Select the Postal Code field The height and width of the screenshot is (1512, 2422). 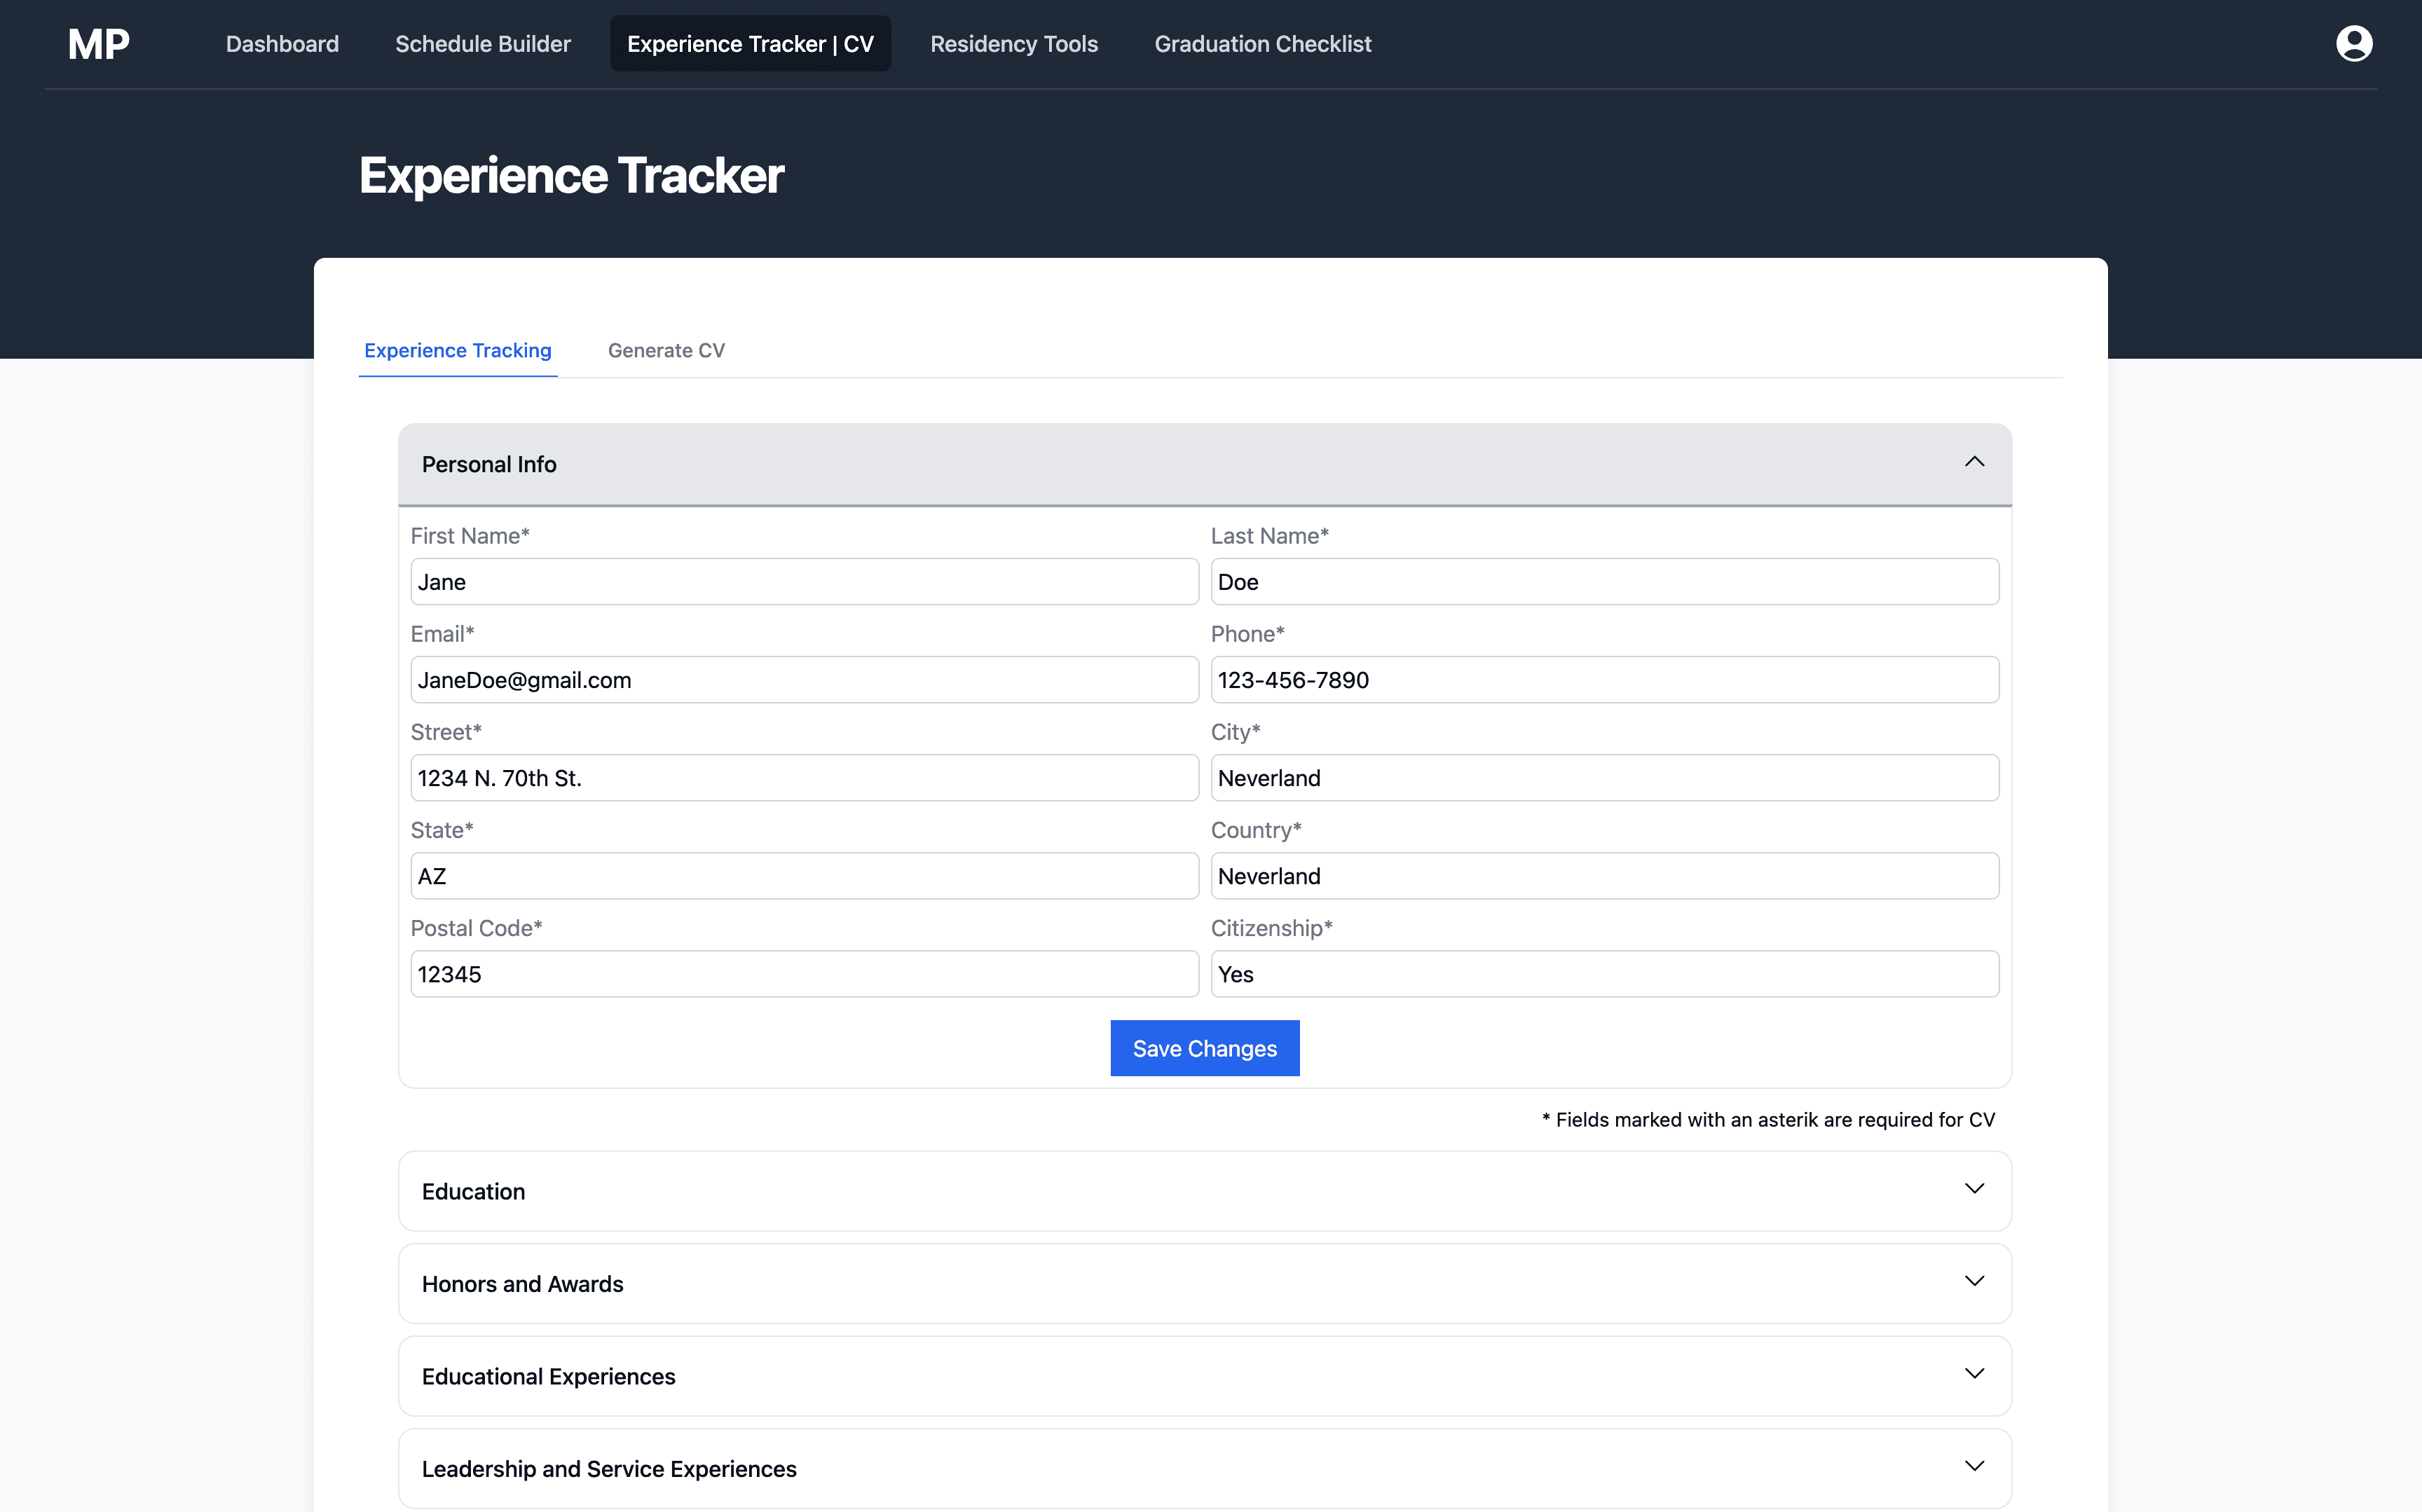pos(804,974)
